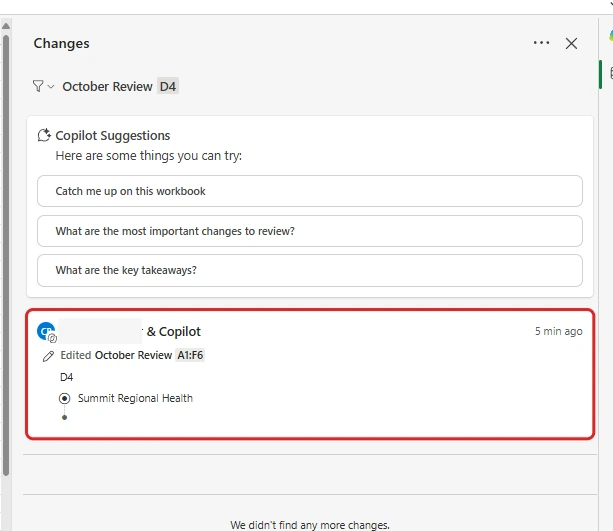This screenshot has height=531, width=613.
Task: Open the Changes pane more options menu
Action: pos(541,43)
